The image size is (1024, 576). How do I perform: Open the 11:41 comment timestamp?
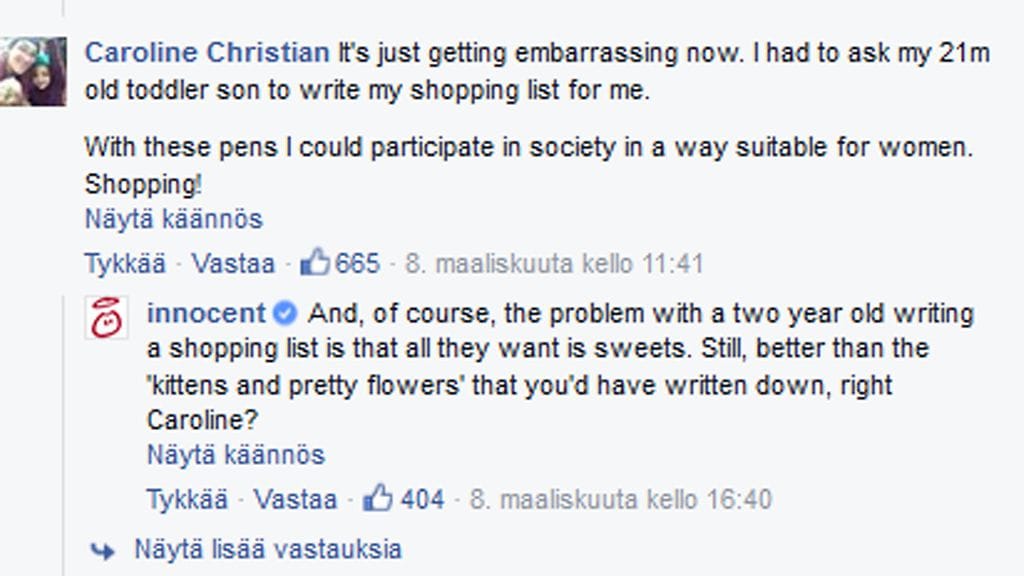(554, 264)
